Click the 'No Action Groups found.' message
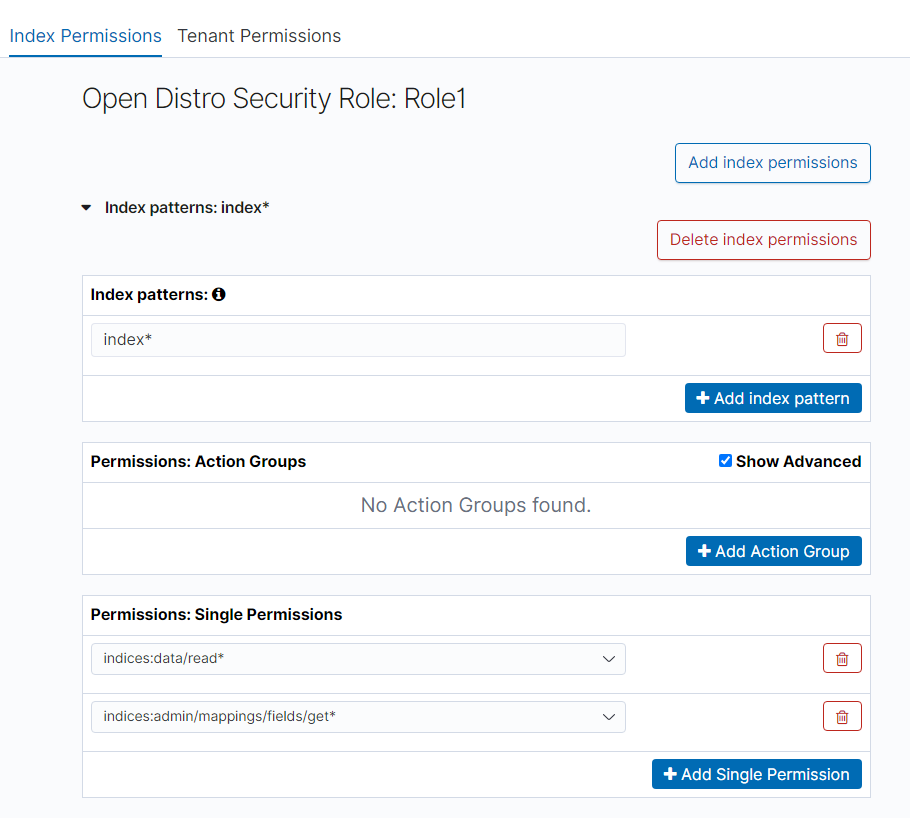 pos(476,506)
